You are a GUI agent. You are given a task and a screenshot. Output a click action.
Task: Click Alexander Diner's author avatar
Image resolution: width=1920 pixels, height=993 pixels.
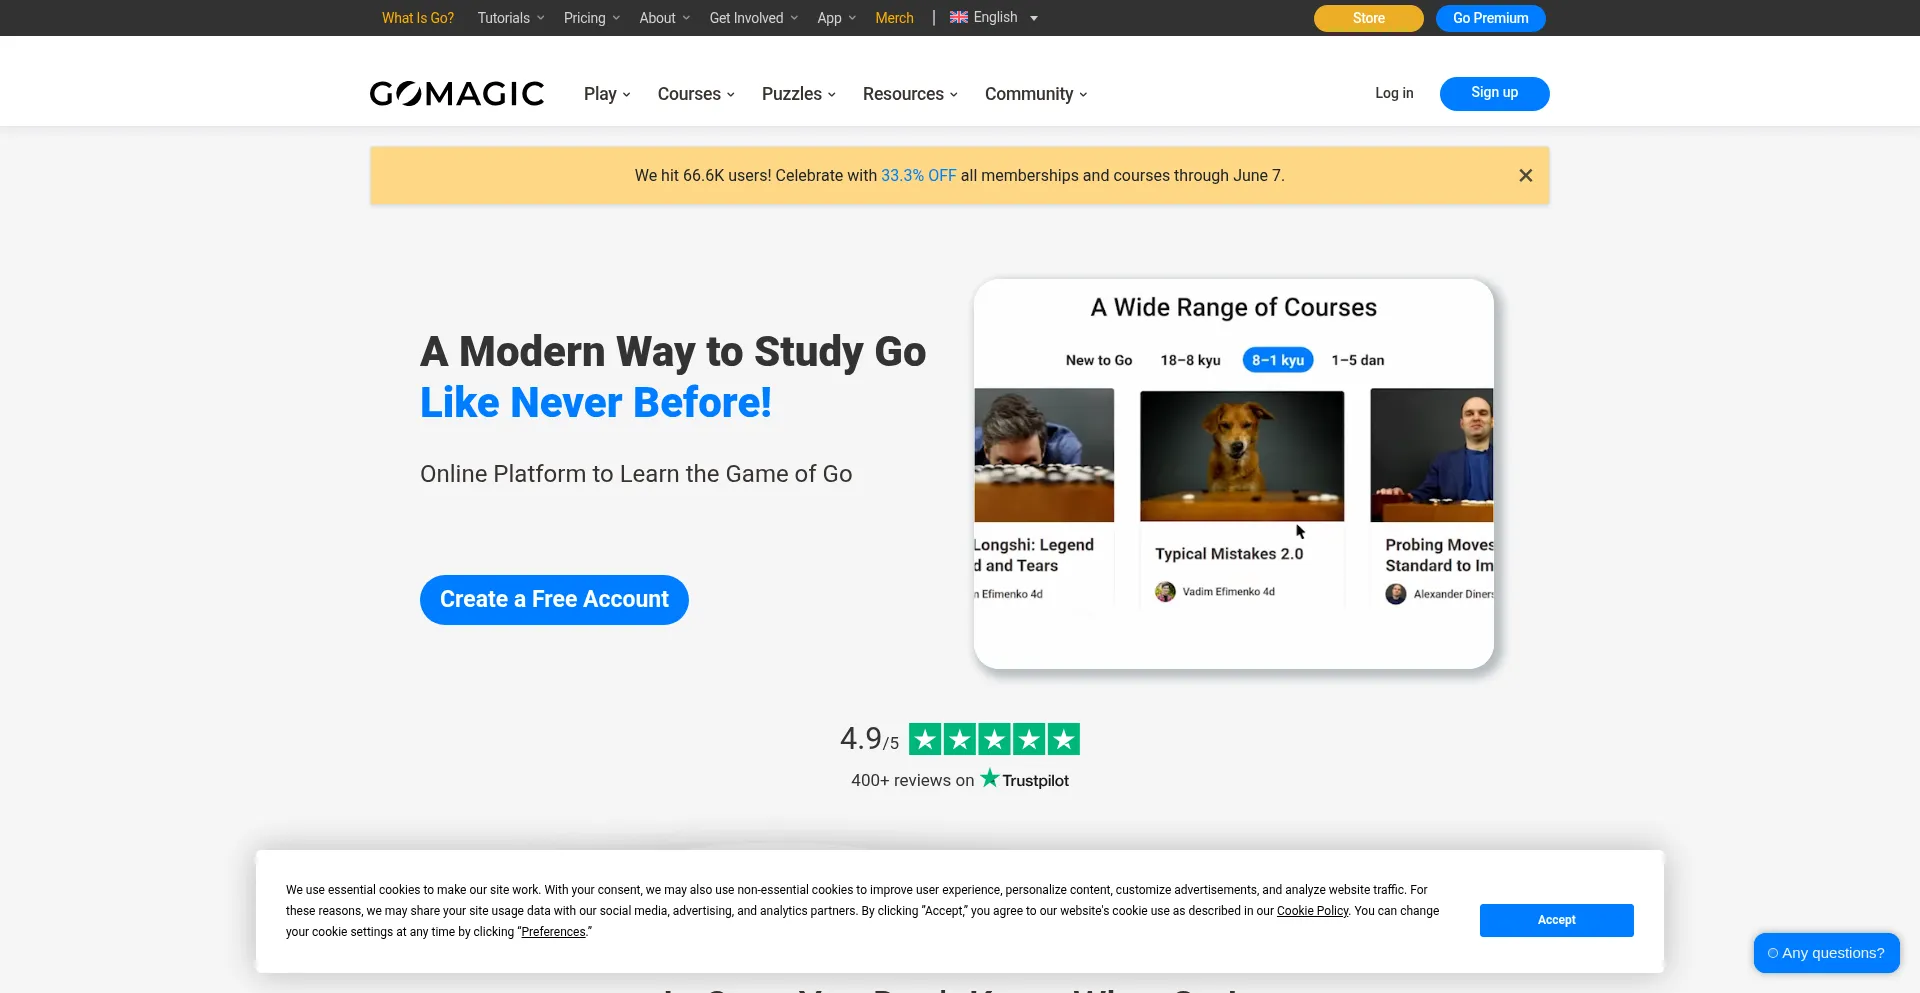click(1396, 594)
